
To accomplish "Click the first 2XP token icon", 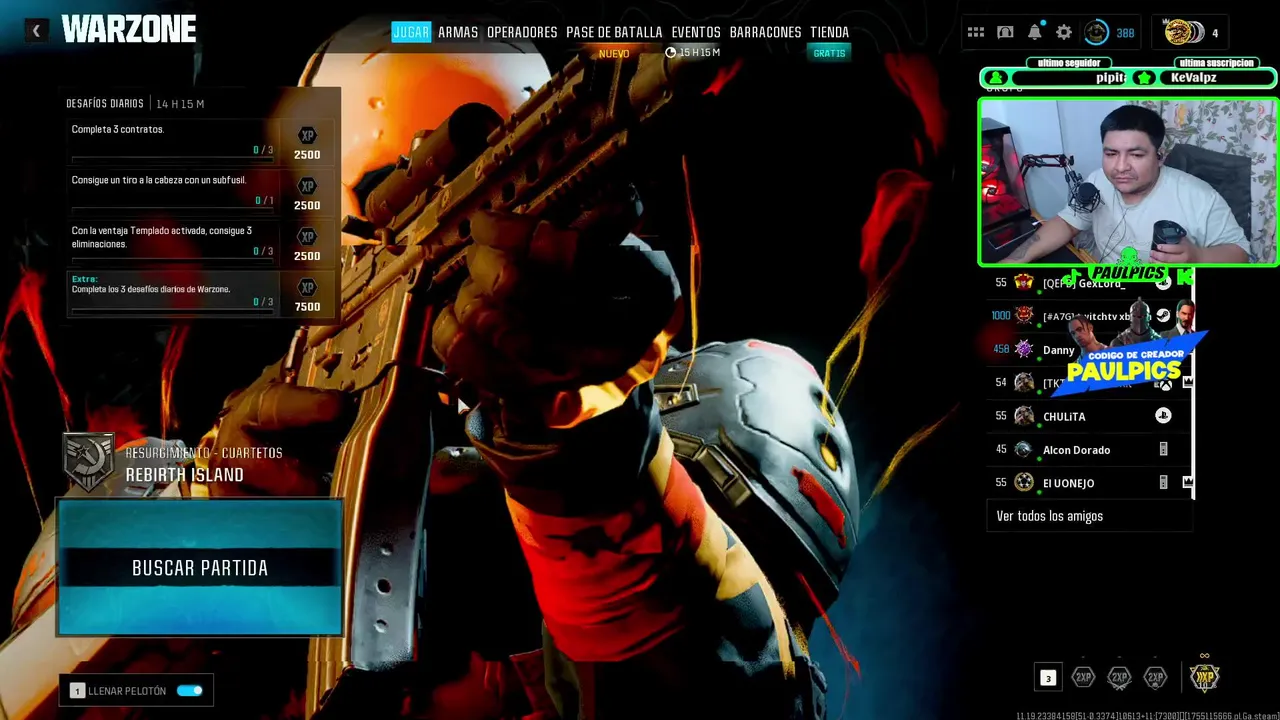I will [x=1083, y=677].
